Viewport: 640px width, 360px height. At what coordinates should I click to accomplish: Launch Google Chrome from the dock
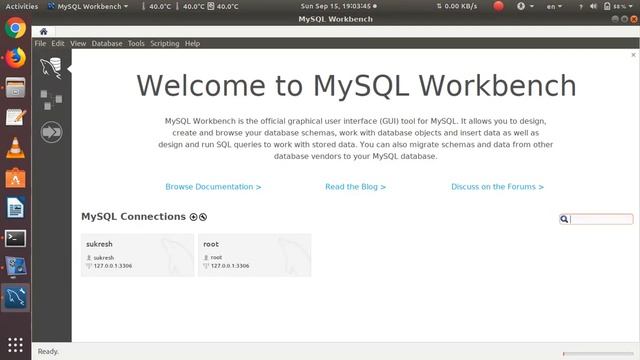pos(16,28)
